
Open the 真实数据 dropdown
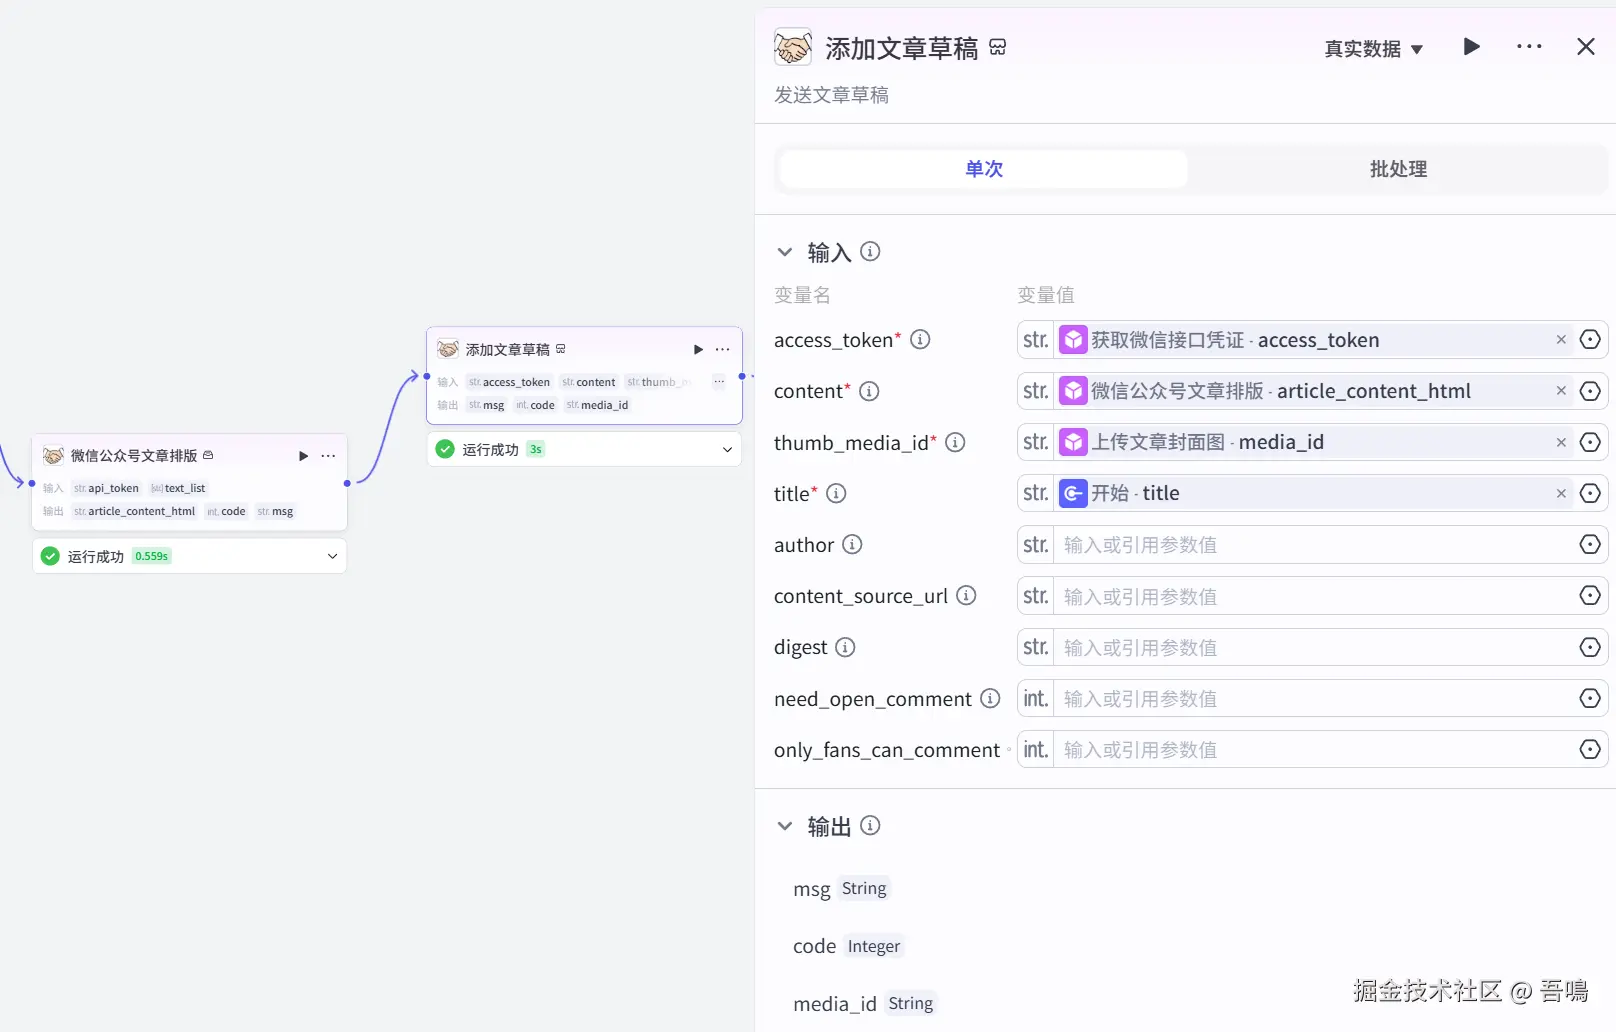[x=1373, y=49]
